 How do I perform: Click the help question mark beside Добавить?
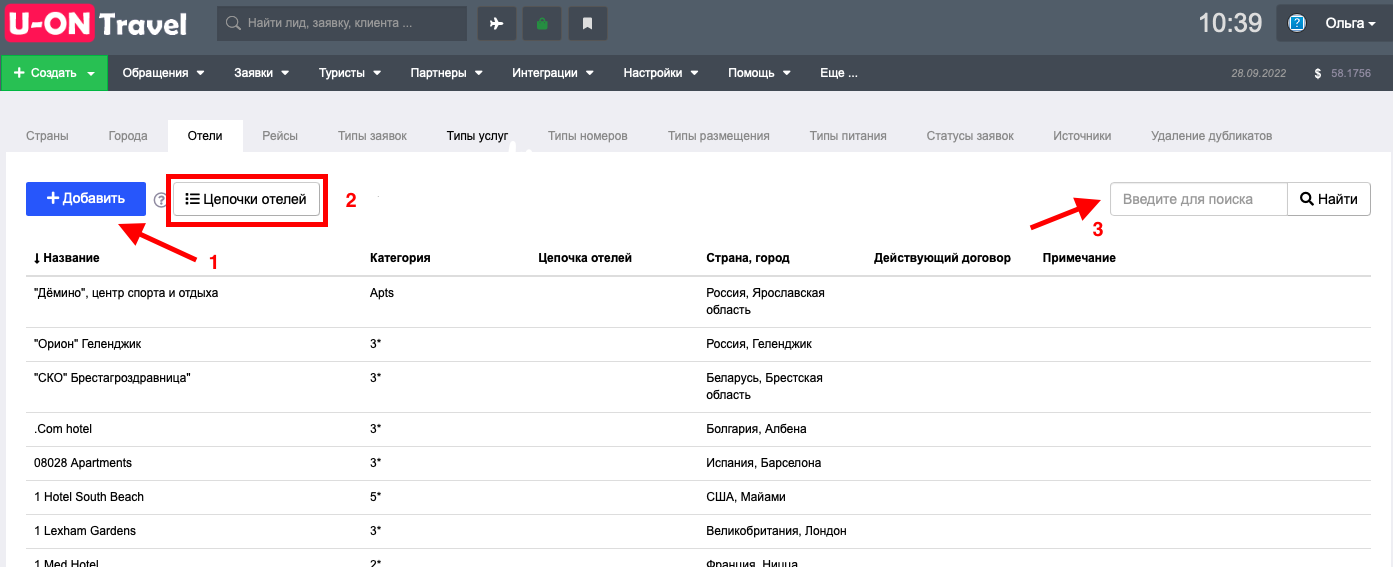pos(161,200)
